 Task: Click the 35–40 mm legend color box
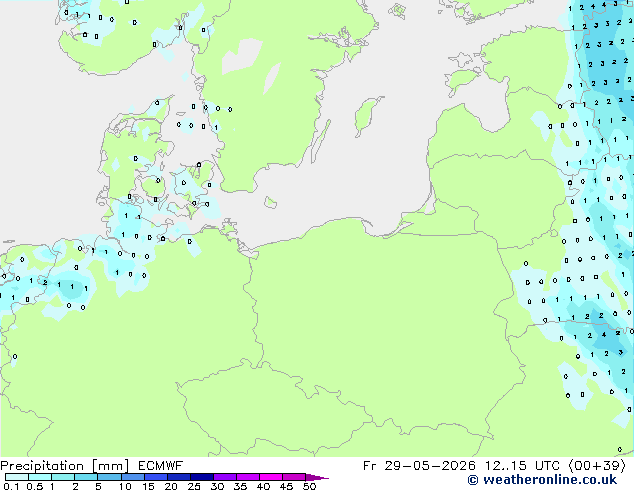point(248,477)
